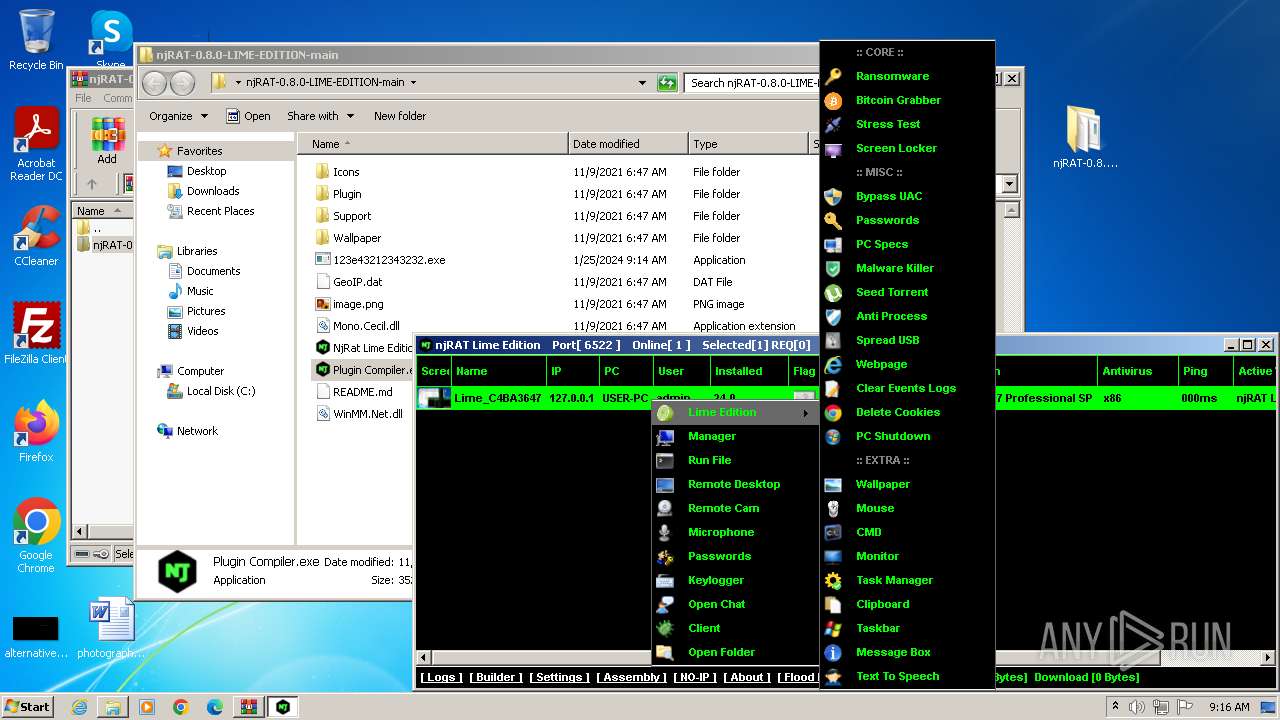
Task: Click the Open Chat icon
Action: (x=665, y=604)
